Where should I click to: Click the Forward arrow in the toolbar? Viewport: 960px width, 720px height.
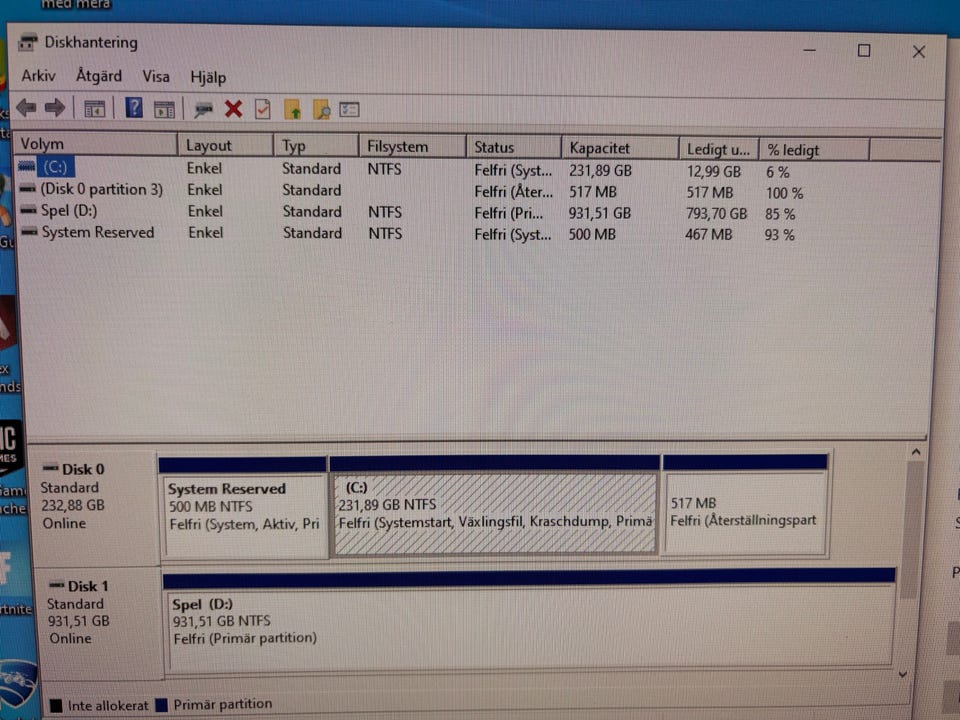point(55,108)
